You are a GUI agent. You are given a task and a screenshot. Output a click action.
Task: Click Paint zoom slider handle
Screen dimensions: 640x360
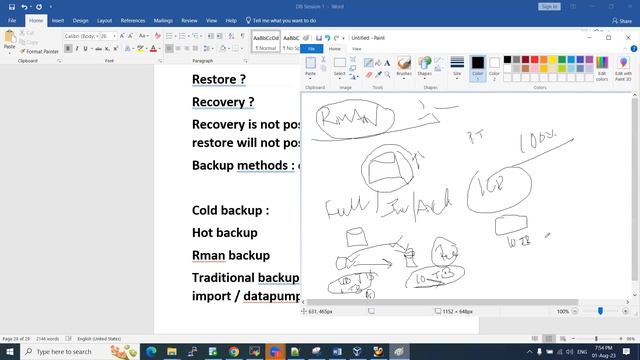pyautogui.click(x=600, y=311)
